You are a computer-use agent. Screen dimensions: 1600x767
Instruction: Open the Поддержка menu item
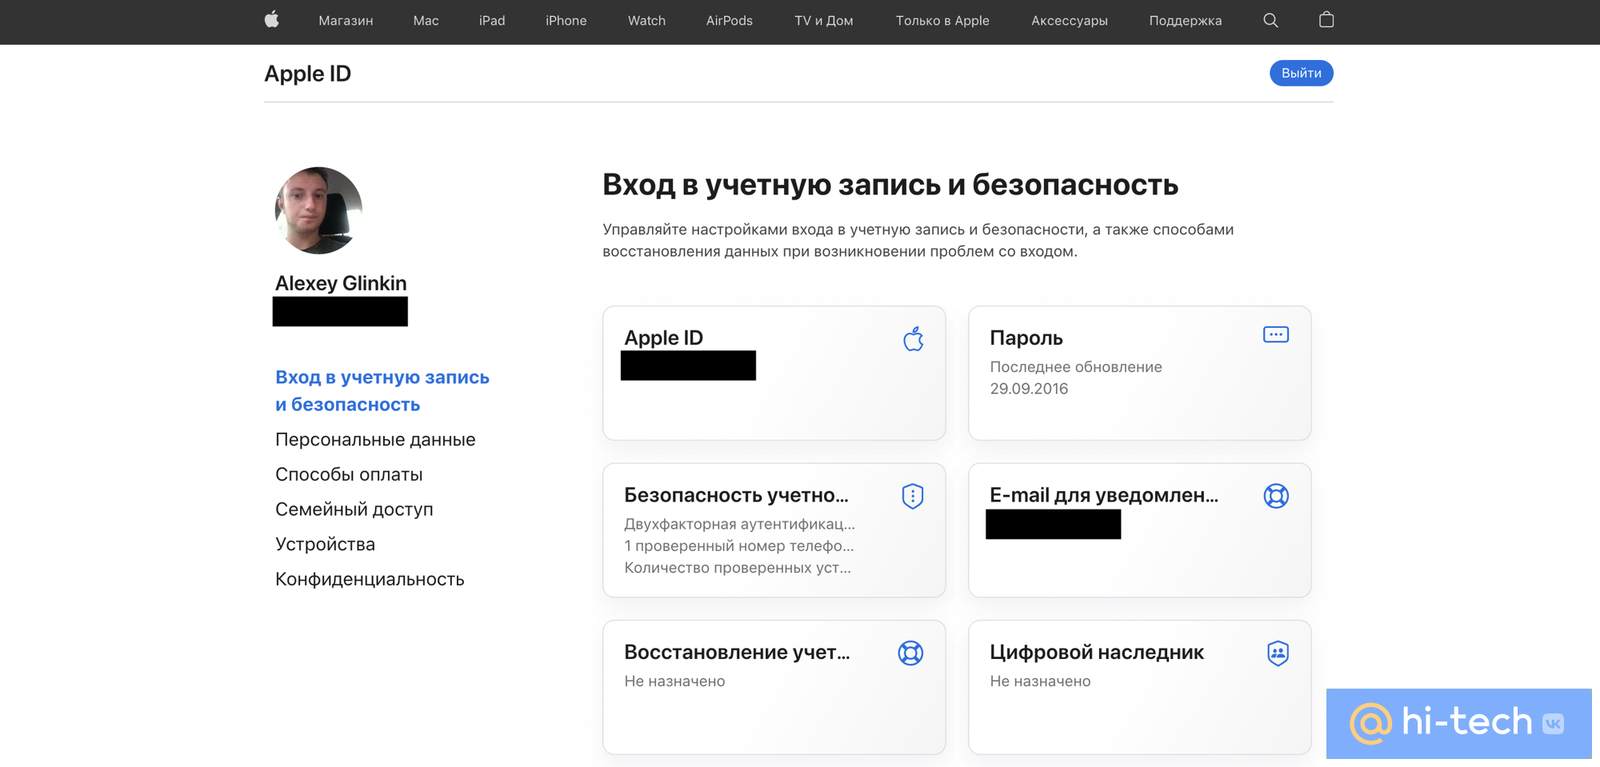pos(1185,21)
